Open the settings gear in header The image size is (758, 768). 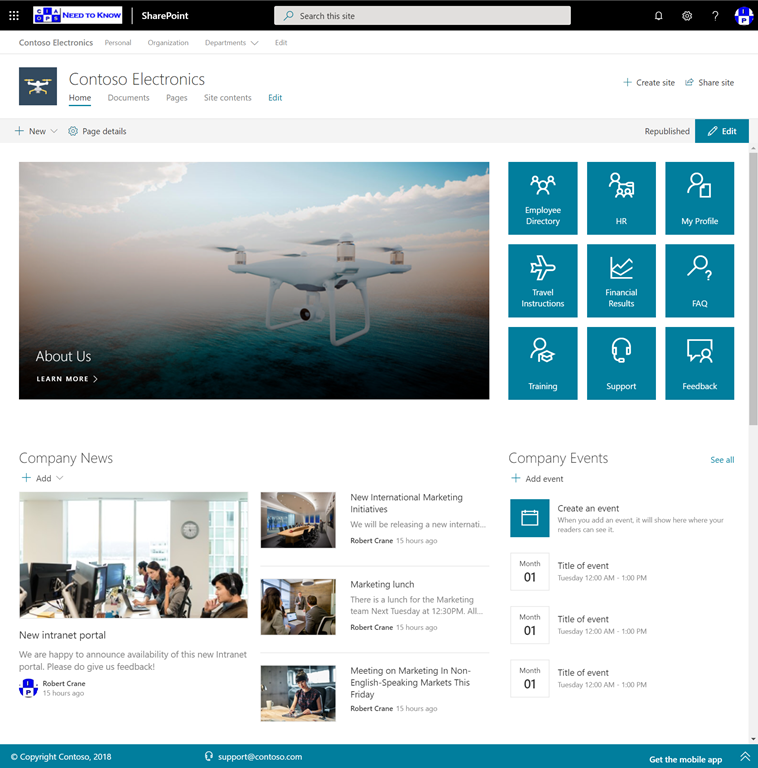click(x=687, y=16)
